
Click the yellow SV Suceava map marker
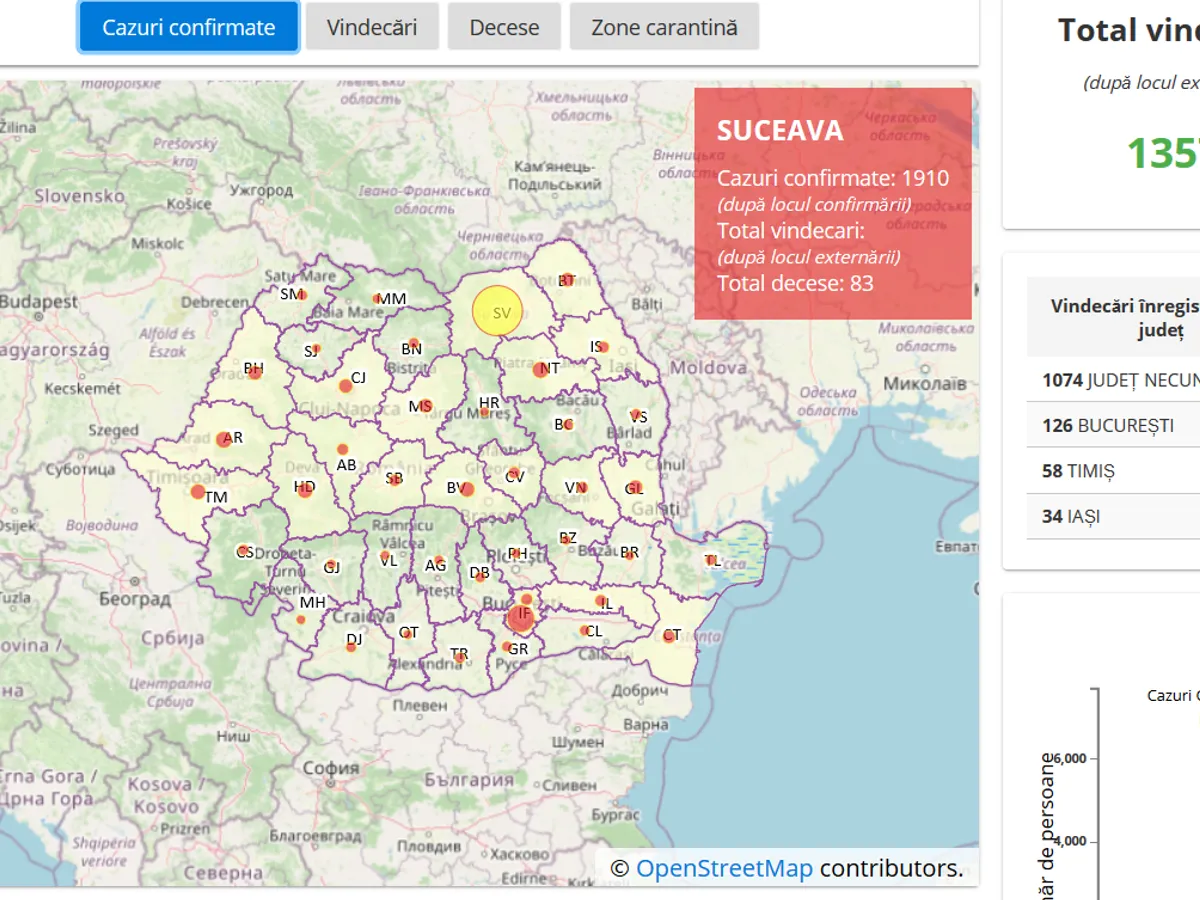click(497, 311)
